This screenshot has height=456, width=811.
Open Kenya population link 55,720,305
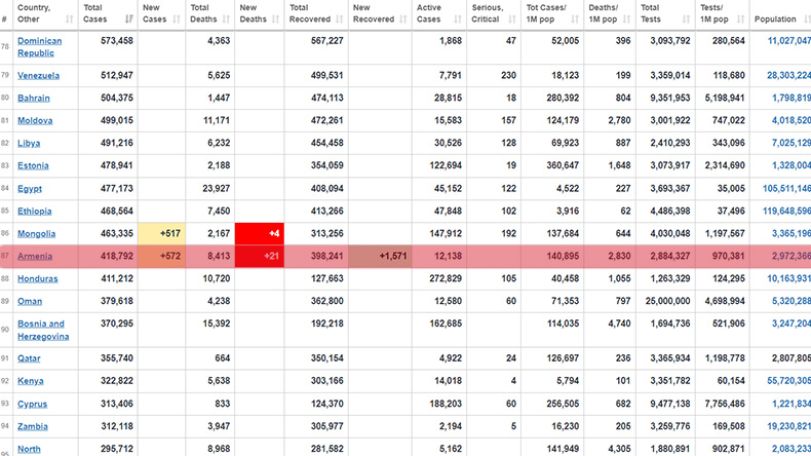point(789,381)
